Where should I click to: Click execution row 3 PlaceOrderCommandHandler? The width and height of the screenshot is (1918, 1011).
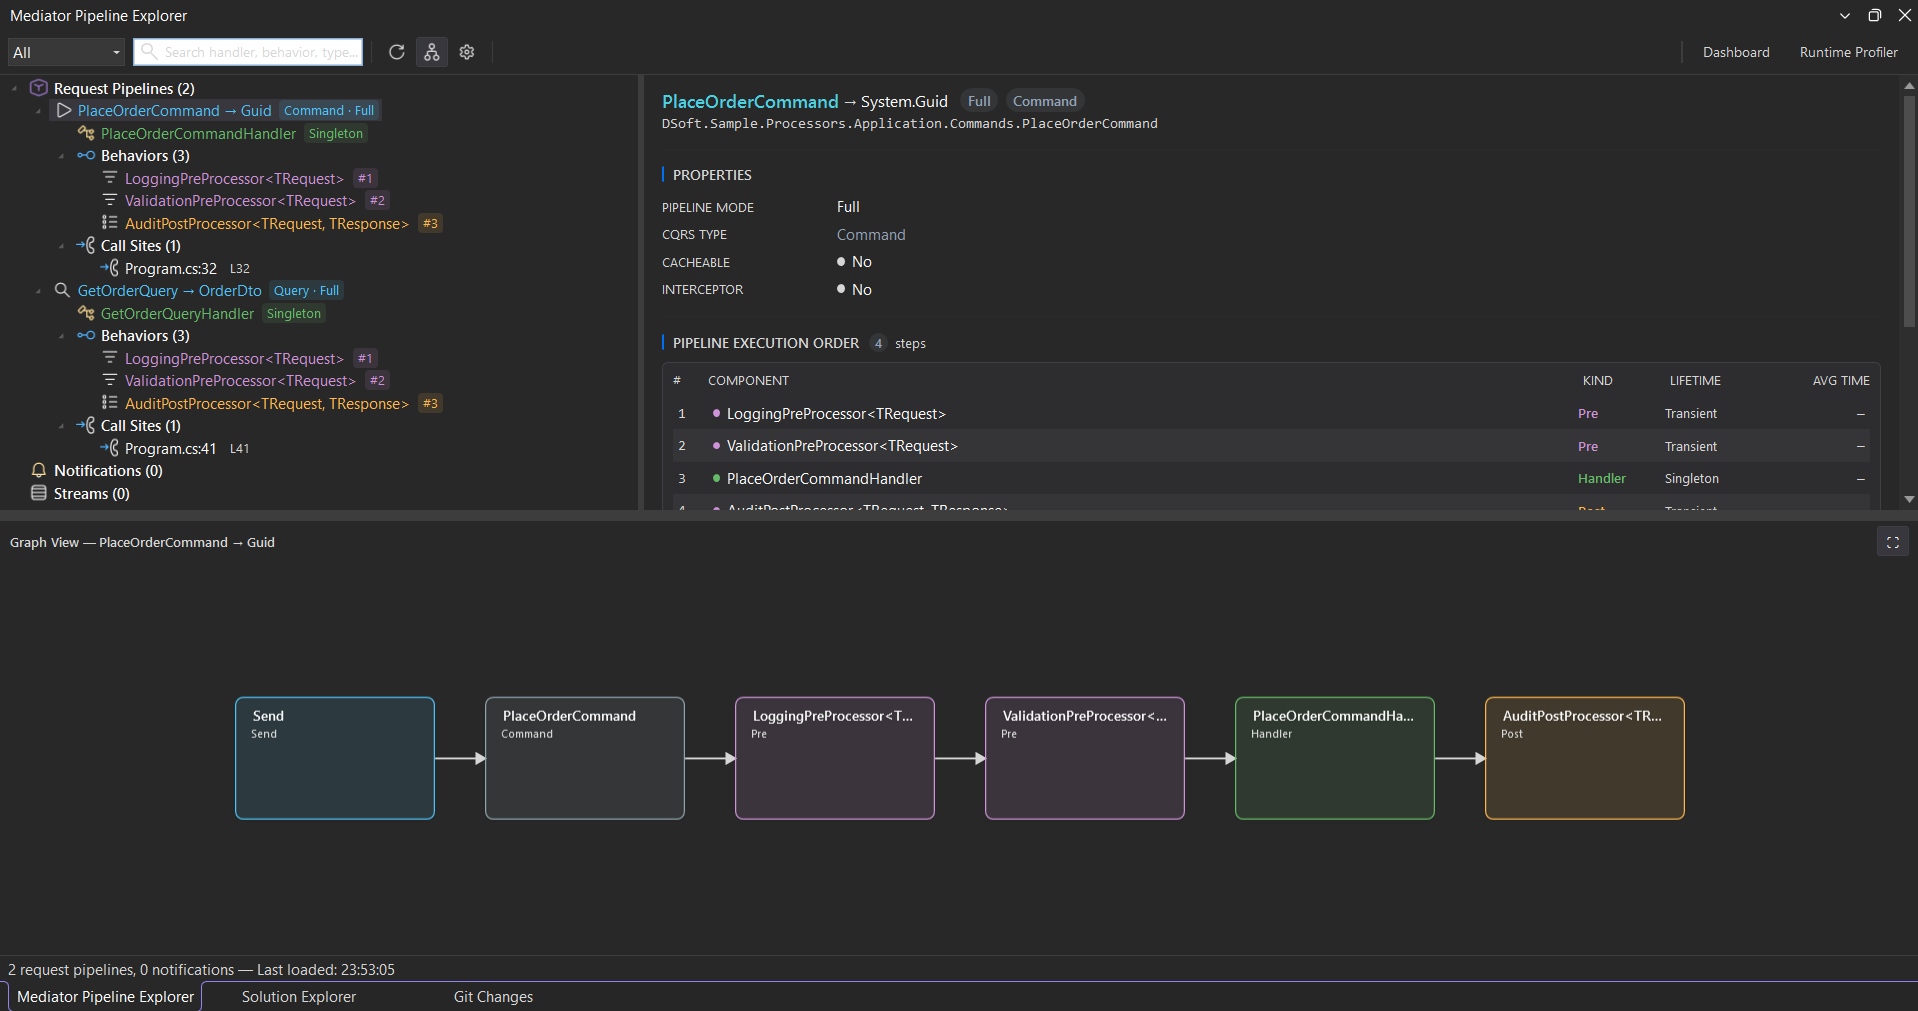[1270, 479]
